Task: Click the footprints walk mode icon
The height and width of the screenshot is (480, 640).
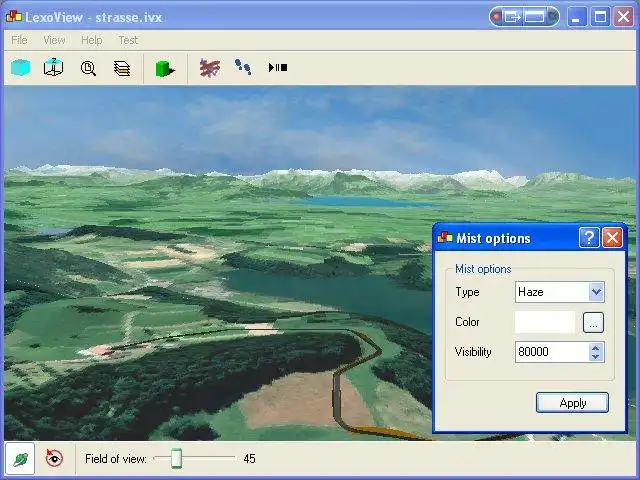Action: click(x=243, y=67)
